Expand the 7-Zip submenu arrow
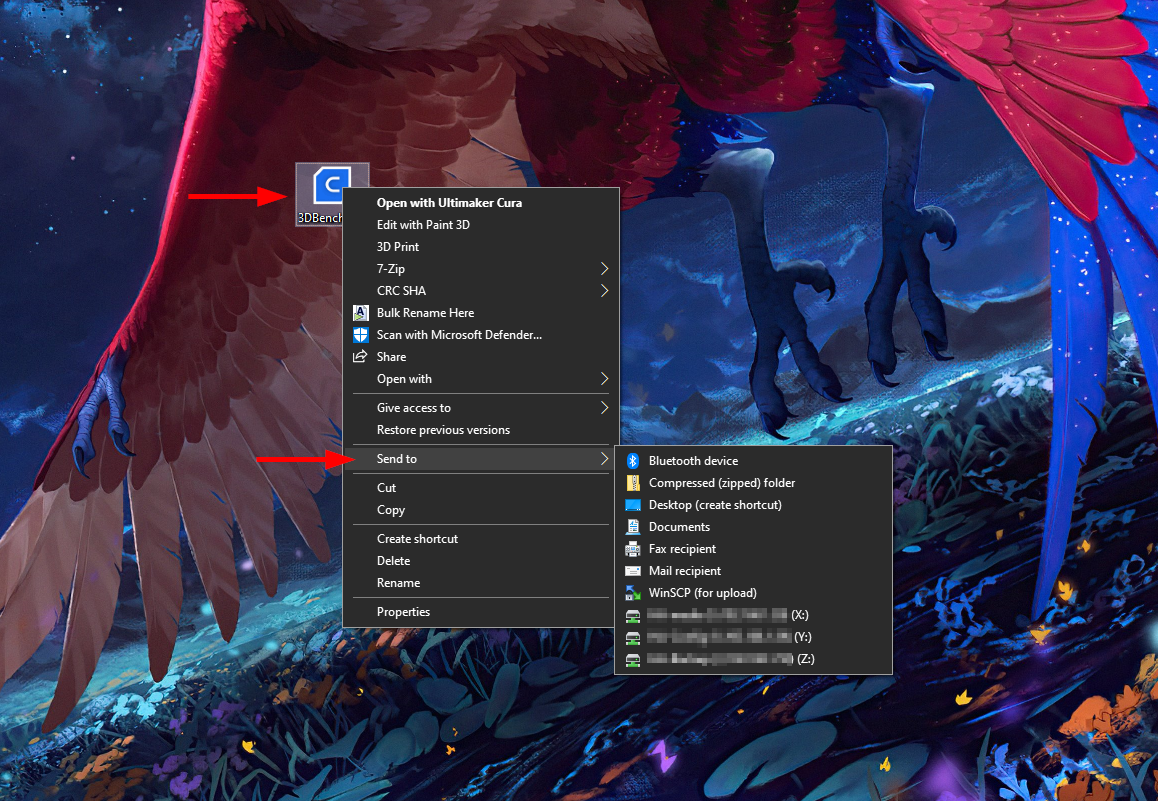Viewport: 1158px width, 801px height. [x=604, y=269]
